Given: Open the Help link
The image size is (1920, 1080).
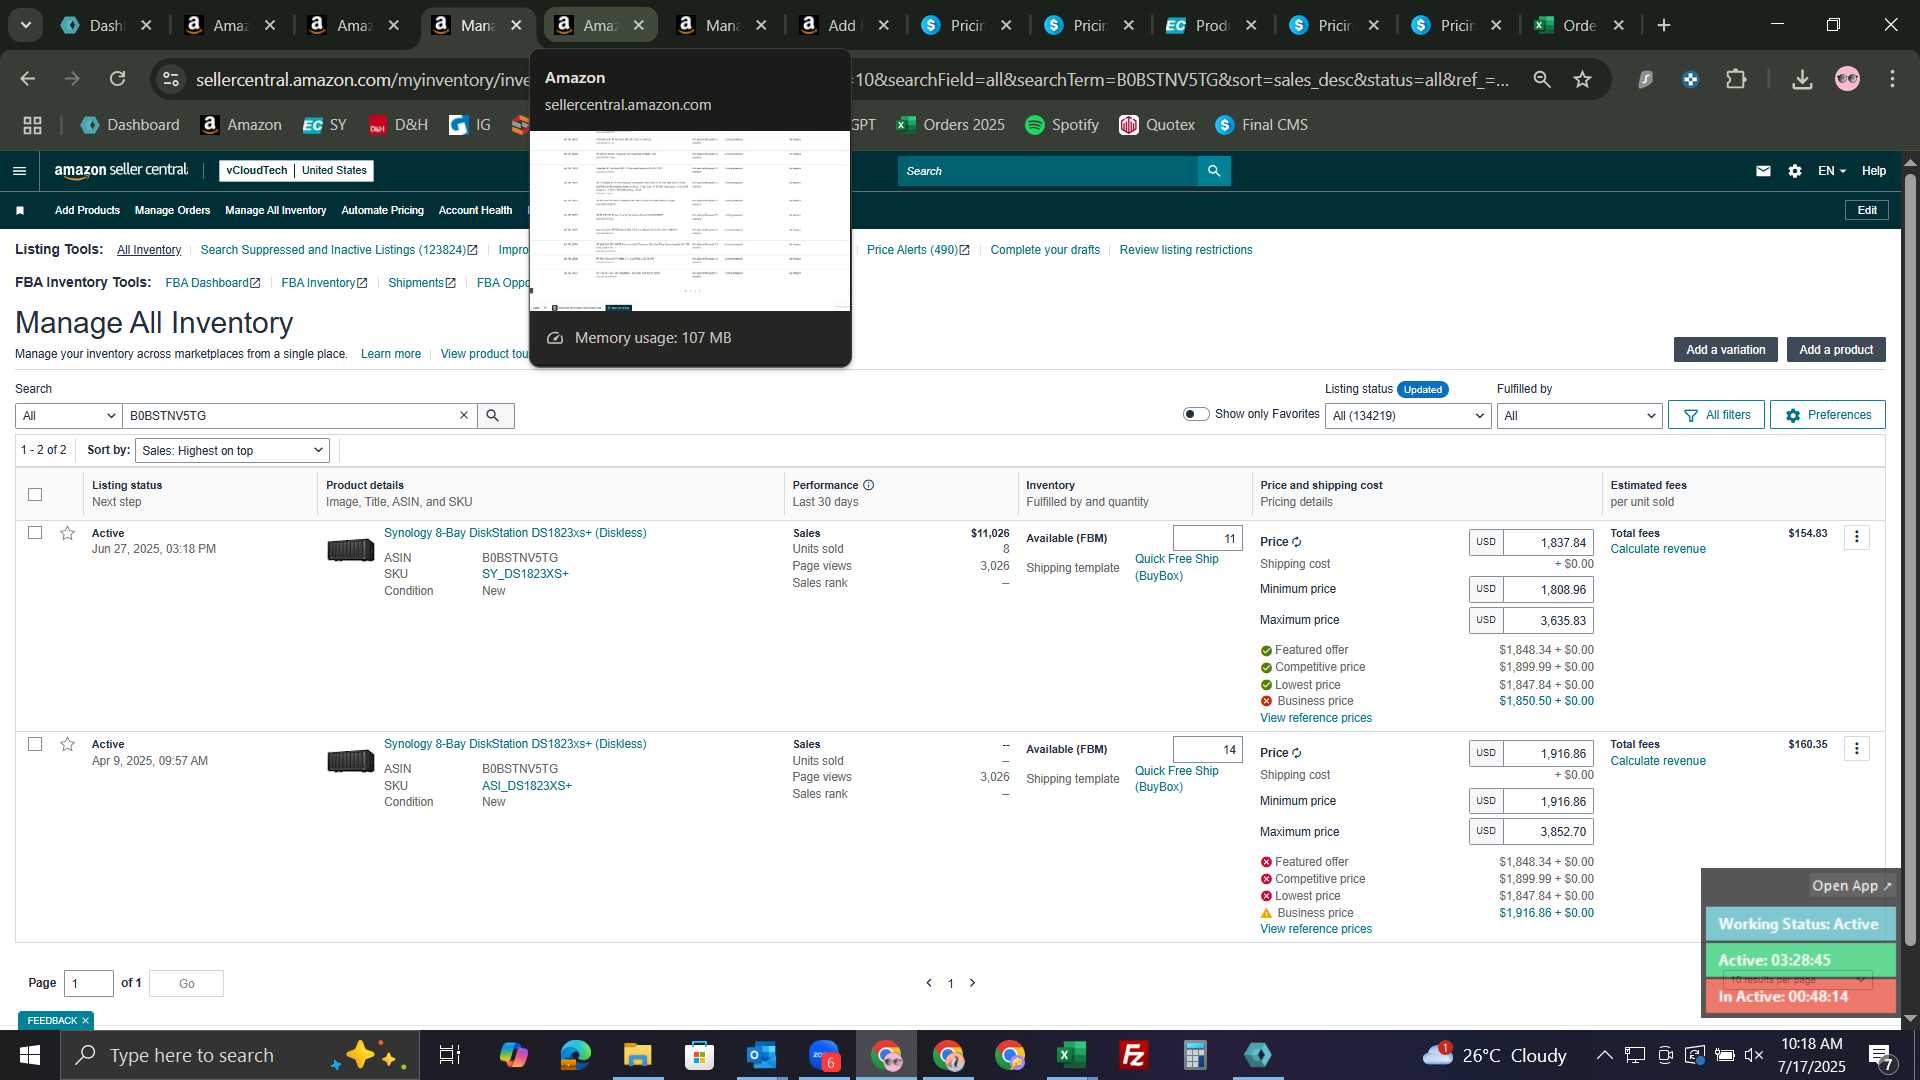Looking at the screenshot, I should coord(1873,171).
